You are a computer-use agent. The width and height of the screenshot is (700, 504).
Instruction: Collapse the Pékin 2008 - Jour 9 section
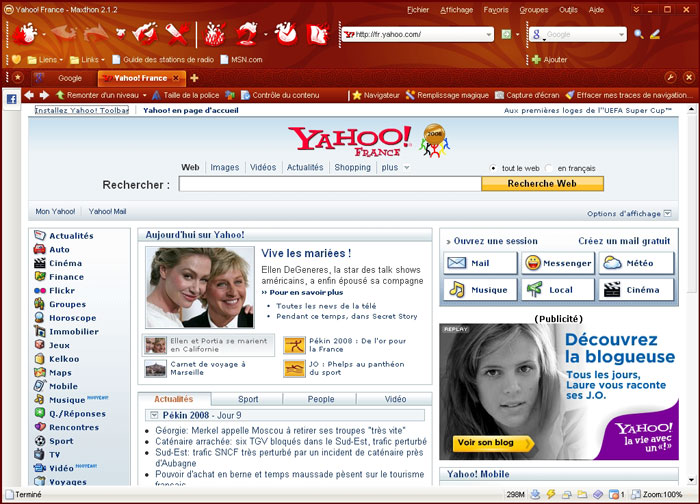click(x=154, y=415)
